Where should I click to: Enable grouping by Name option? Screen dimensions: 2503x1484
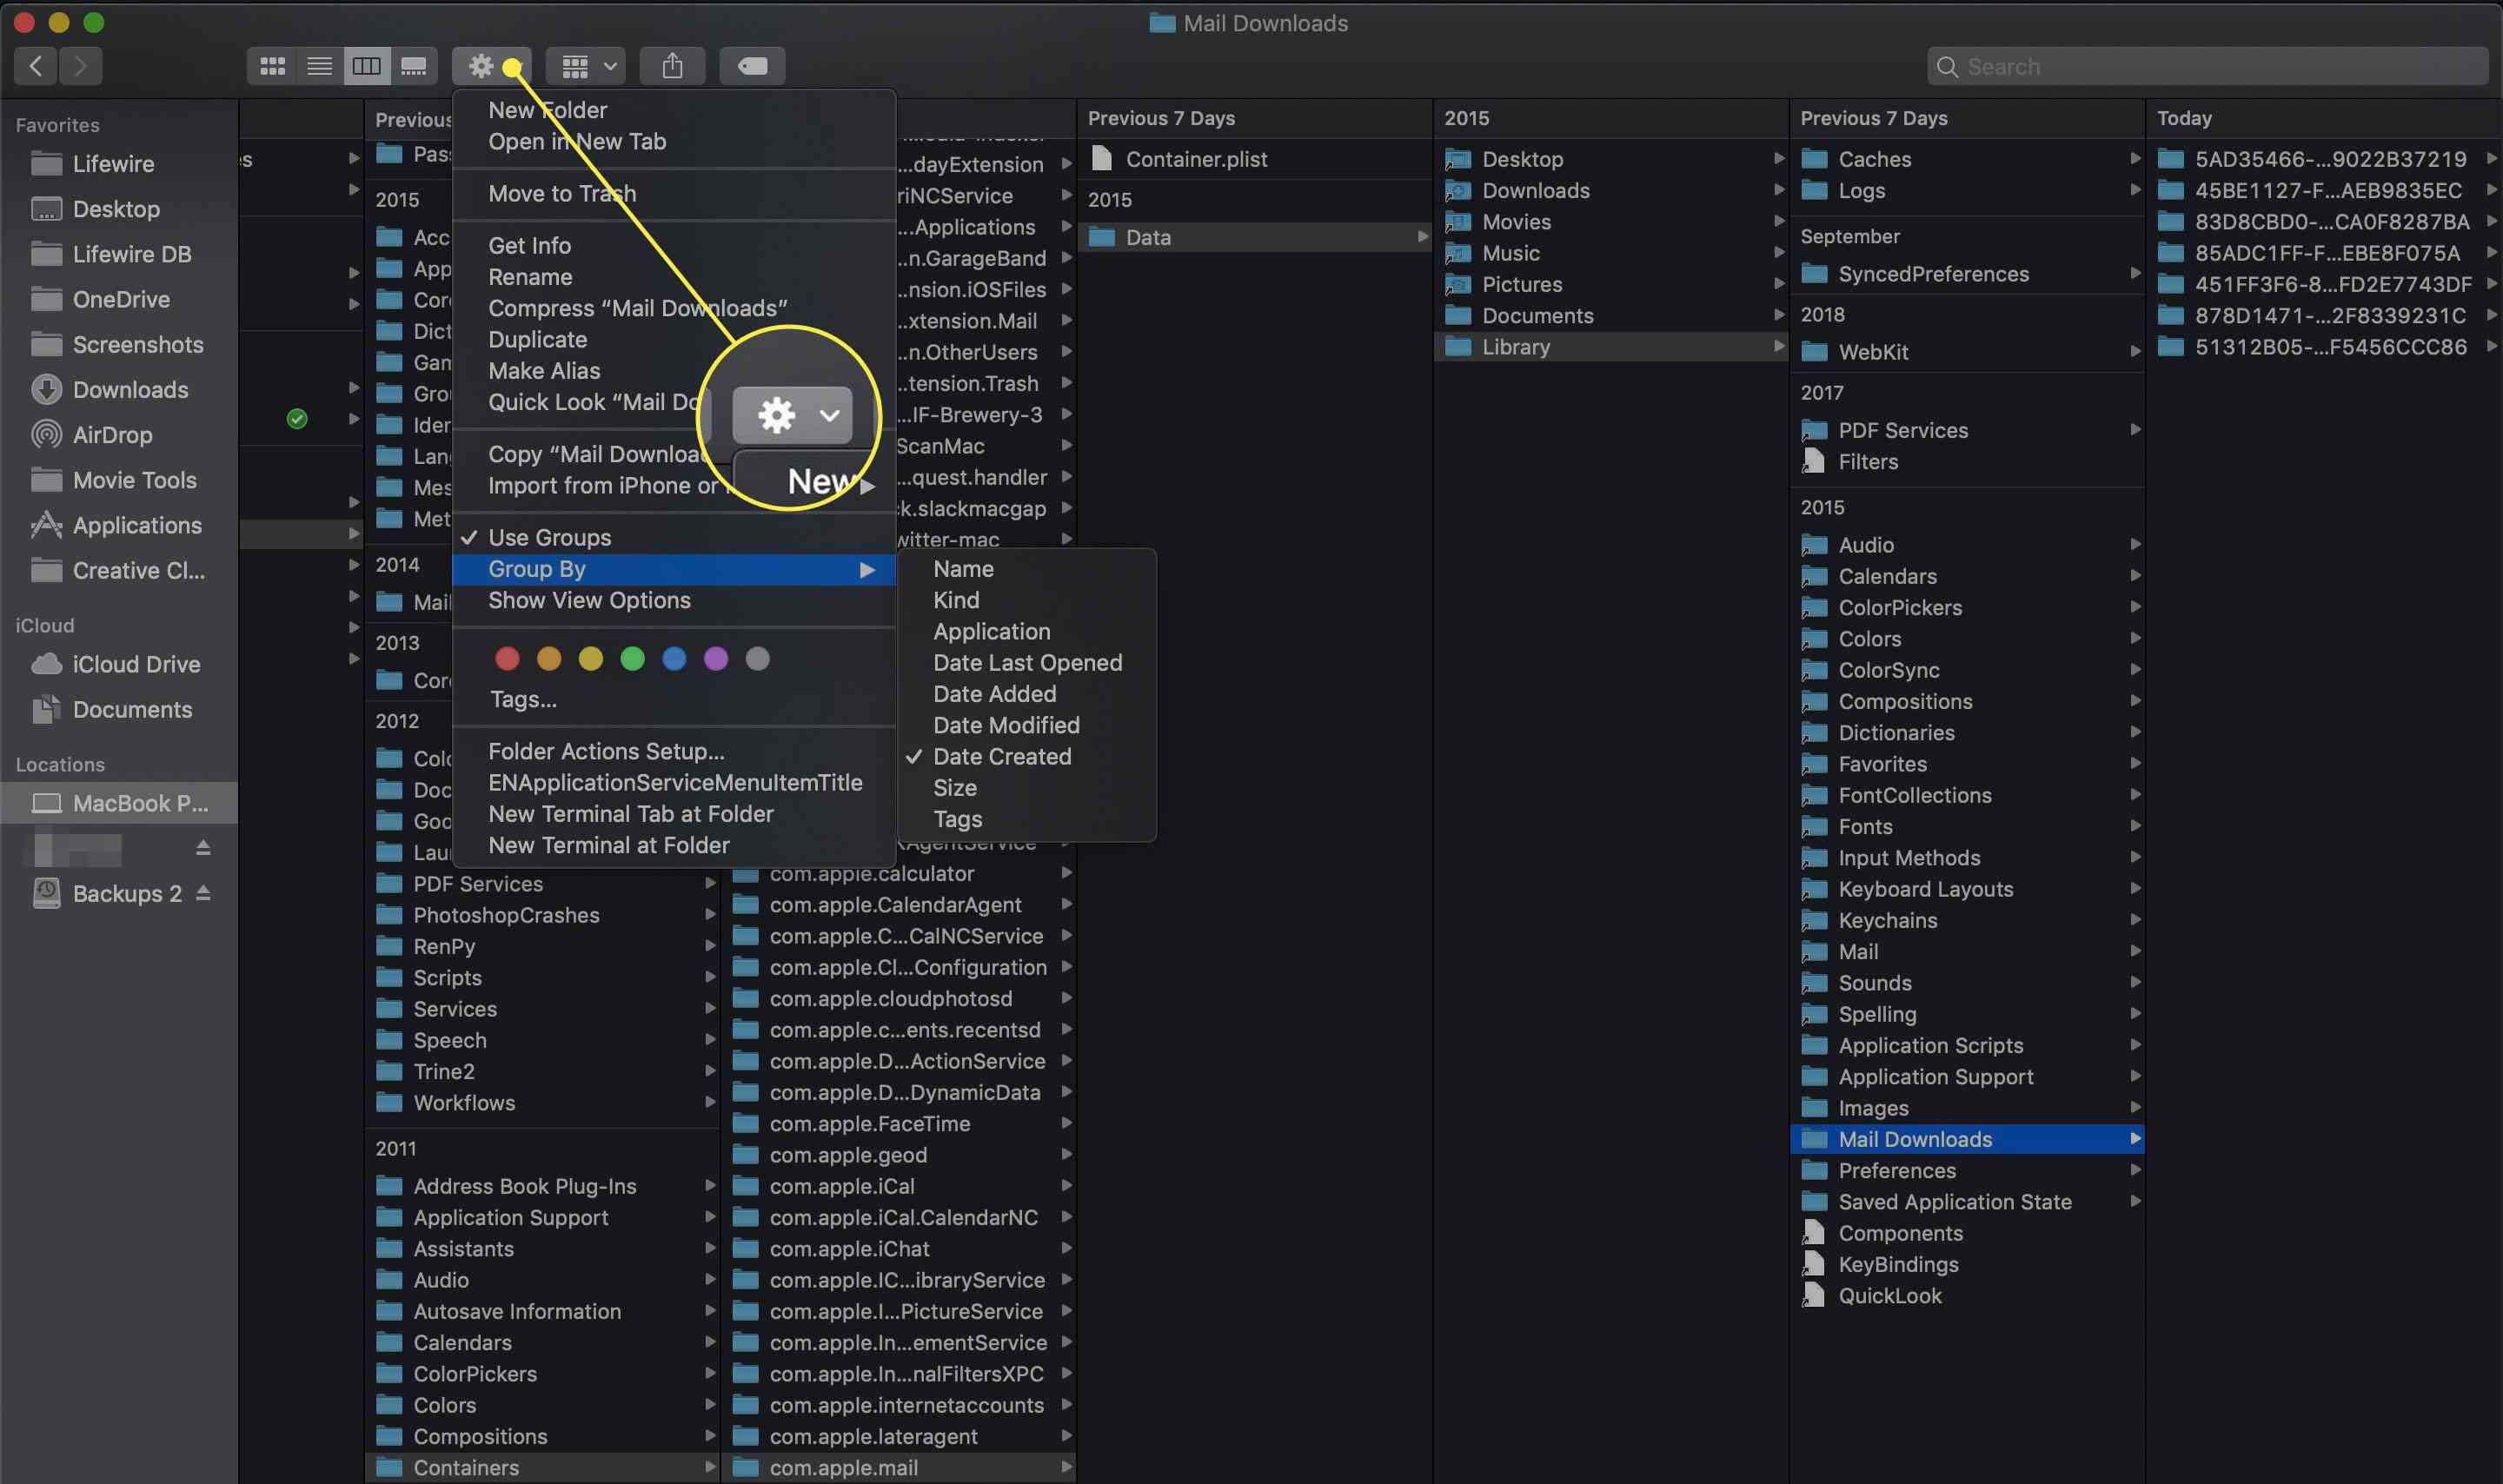coord(965,569)
